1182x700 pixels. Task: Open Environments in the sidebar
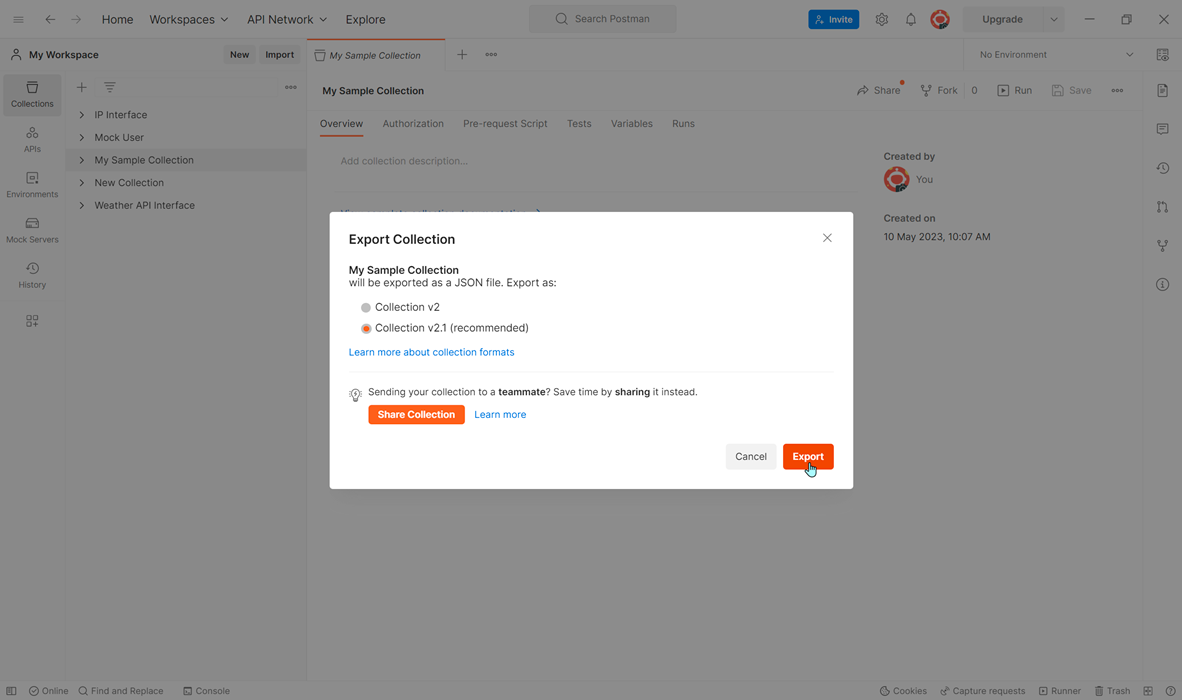[32, 185]
